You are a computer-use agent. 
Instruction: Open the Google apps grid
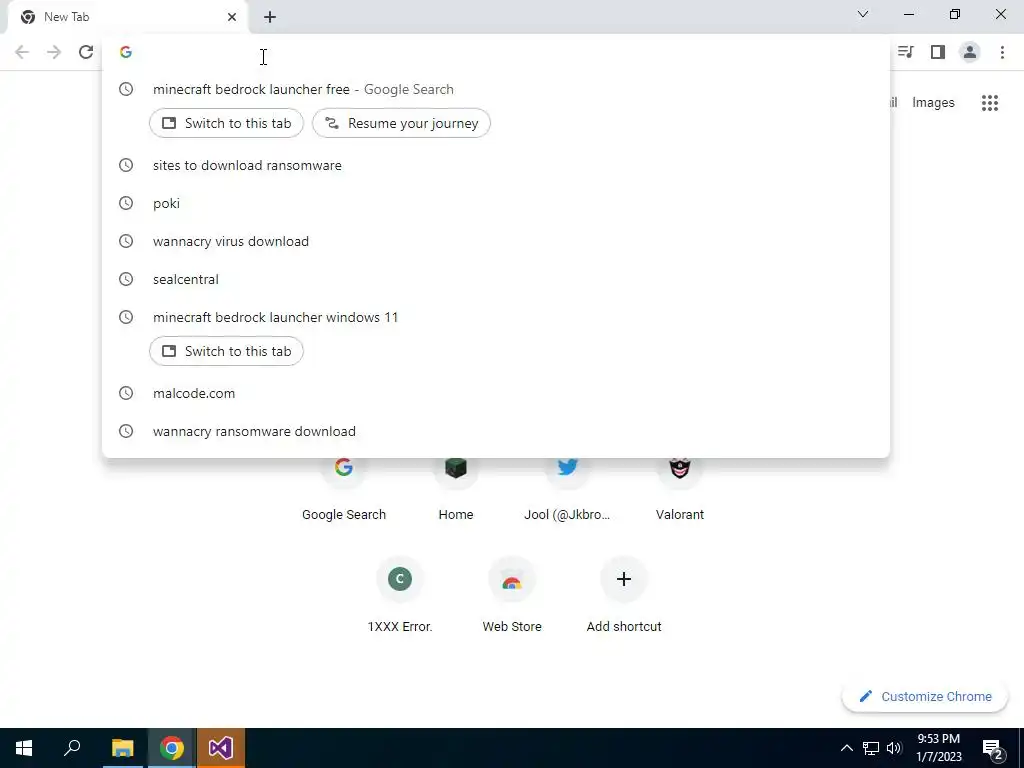(989, 103)
